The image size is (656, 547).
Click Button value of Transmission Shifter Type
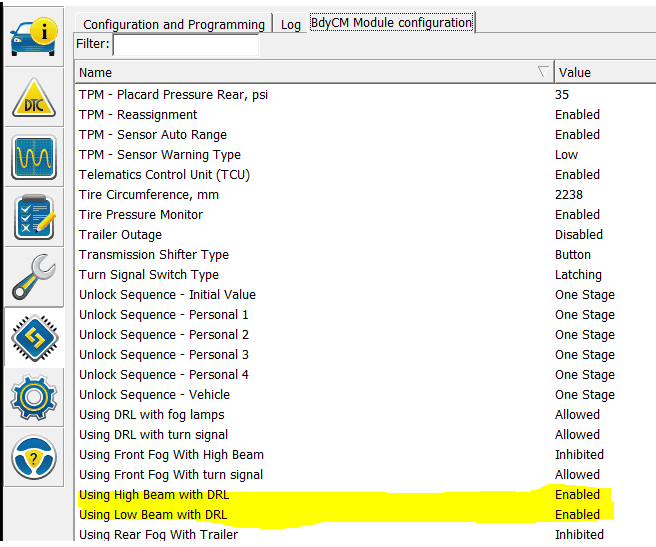point(573,255)
